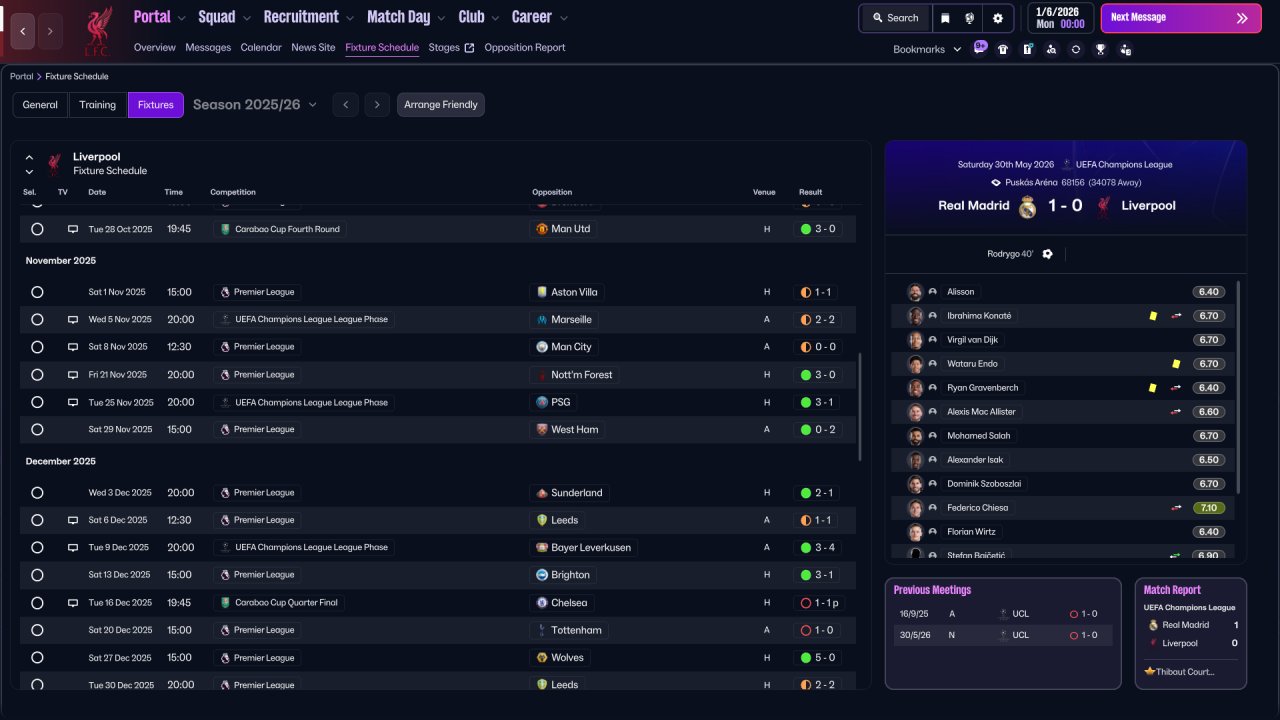Select the radio button for the Man Utd fixture

click(x=37, y=229)
